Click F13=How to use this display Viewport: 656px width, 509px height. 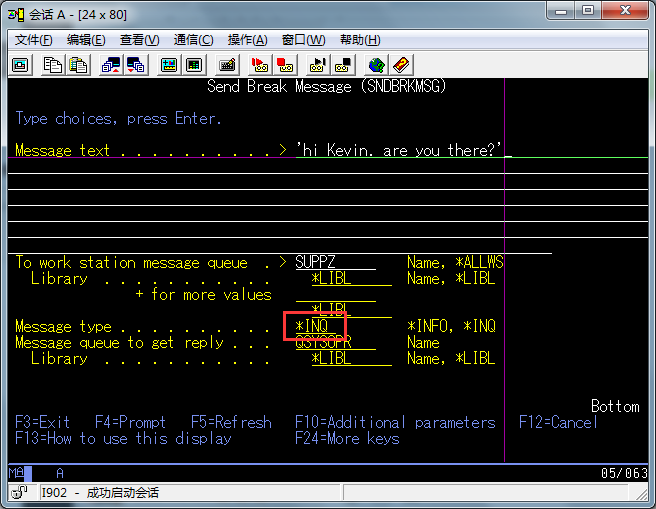click(x=123, y=438)
